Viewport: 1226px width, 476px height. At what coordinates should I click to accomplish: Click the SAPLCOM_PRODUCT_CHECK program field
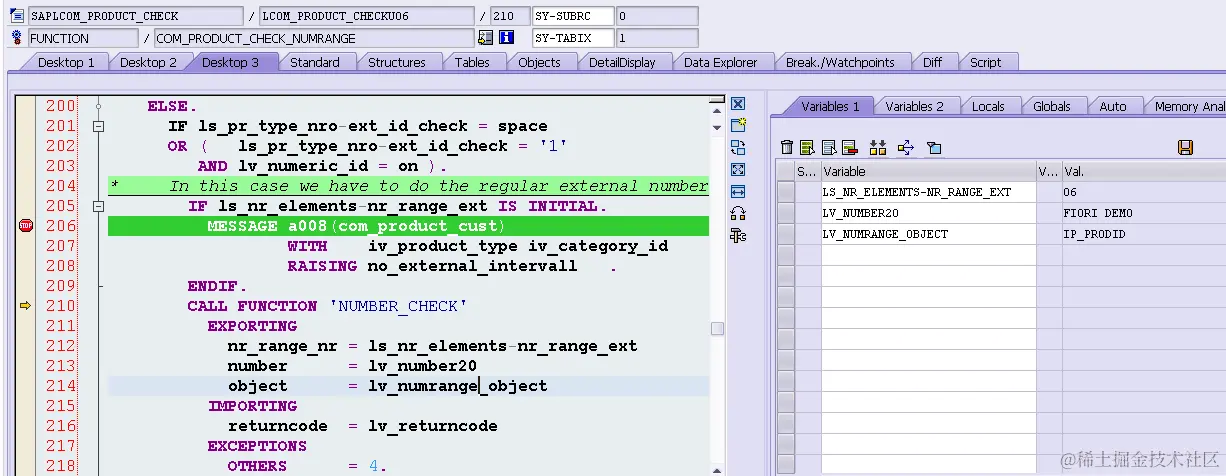point(135,16)
